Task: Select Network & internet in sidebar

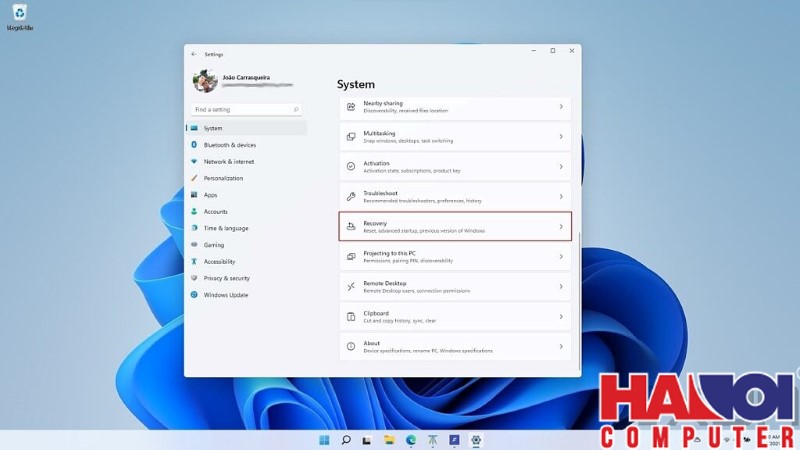Action: click(228, 161)
